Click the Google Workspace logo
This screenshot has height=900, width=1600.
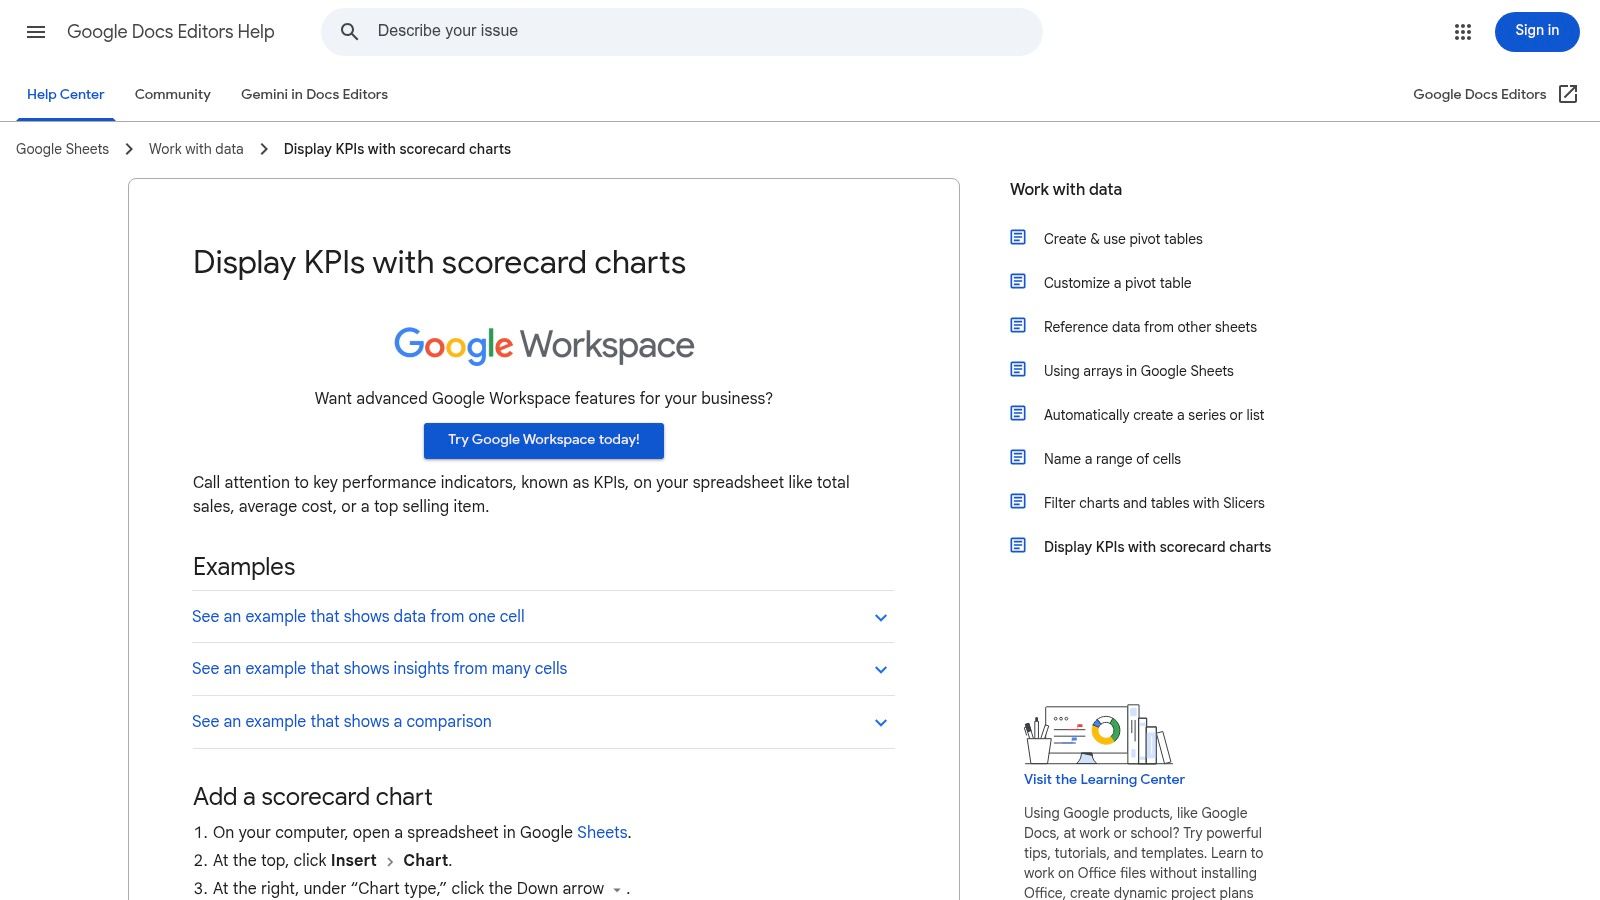click(x=544, y=345)
